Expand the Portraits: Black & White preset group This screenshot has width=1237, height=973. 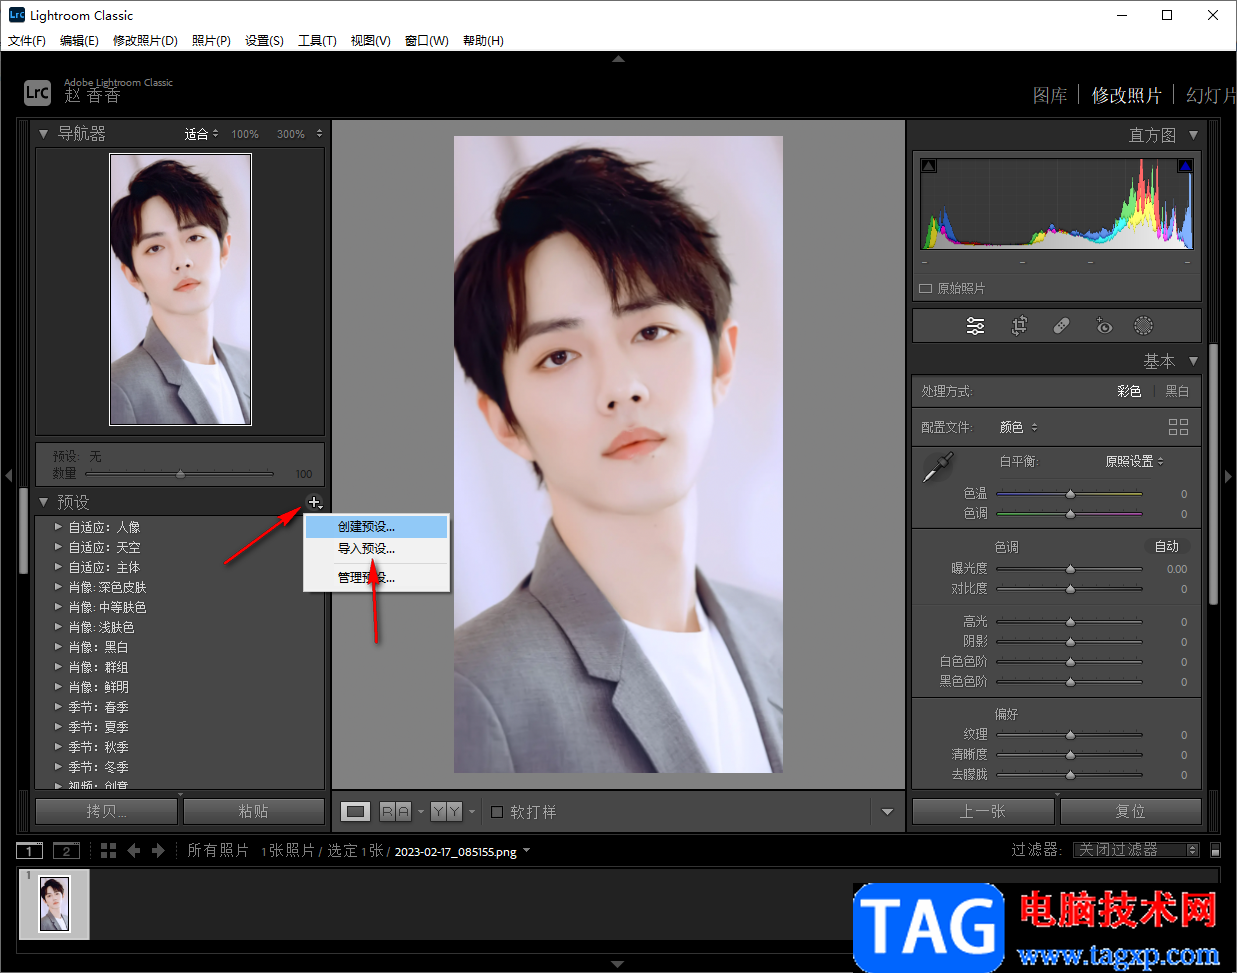coord(58,647)
